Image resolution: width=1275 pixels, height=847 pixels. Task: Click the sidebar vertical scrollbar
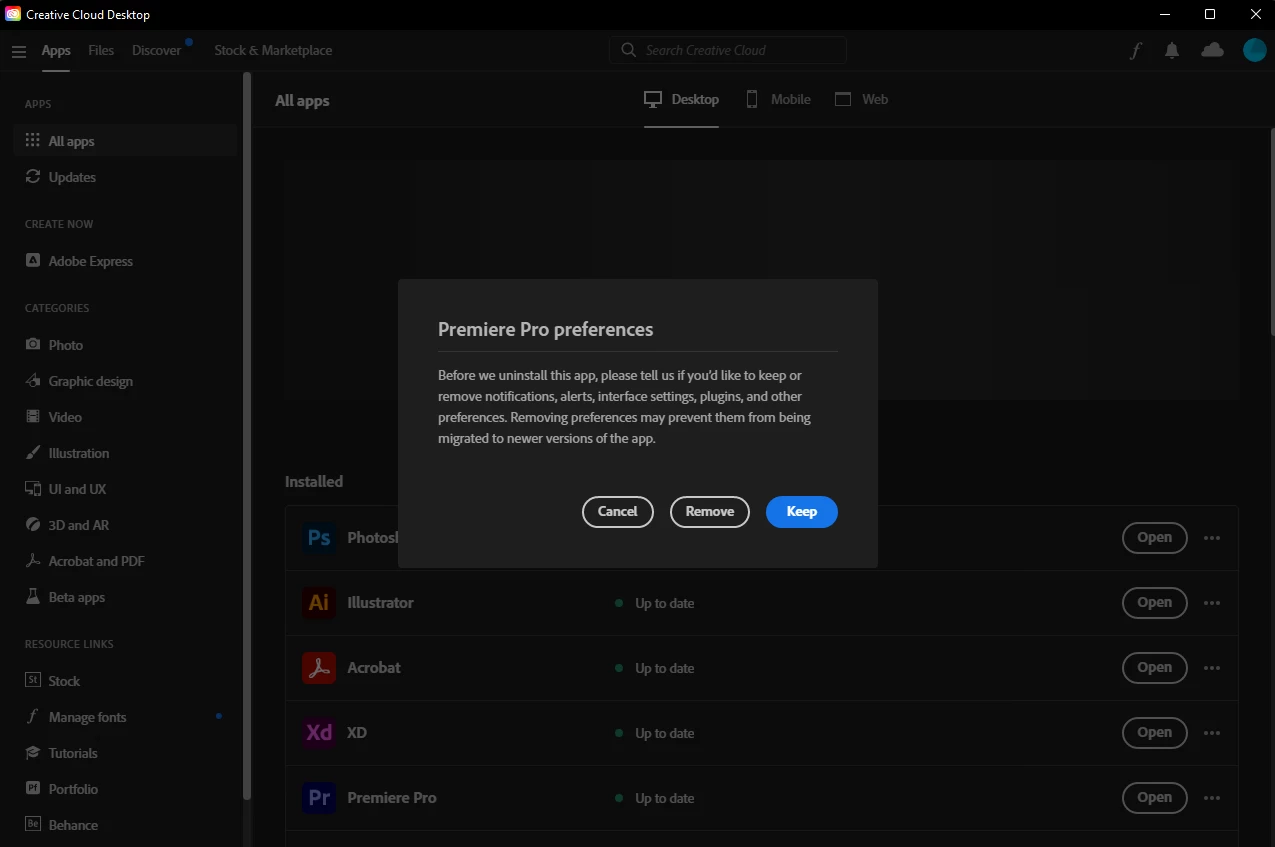click(247, 437)
